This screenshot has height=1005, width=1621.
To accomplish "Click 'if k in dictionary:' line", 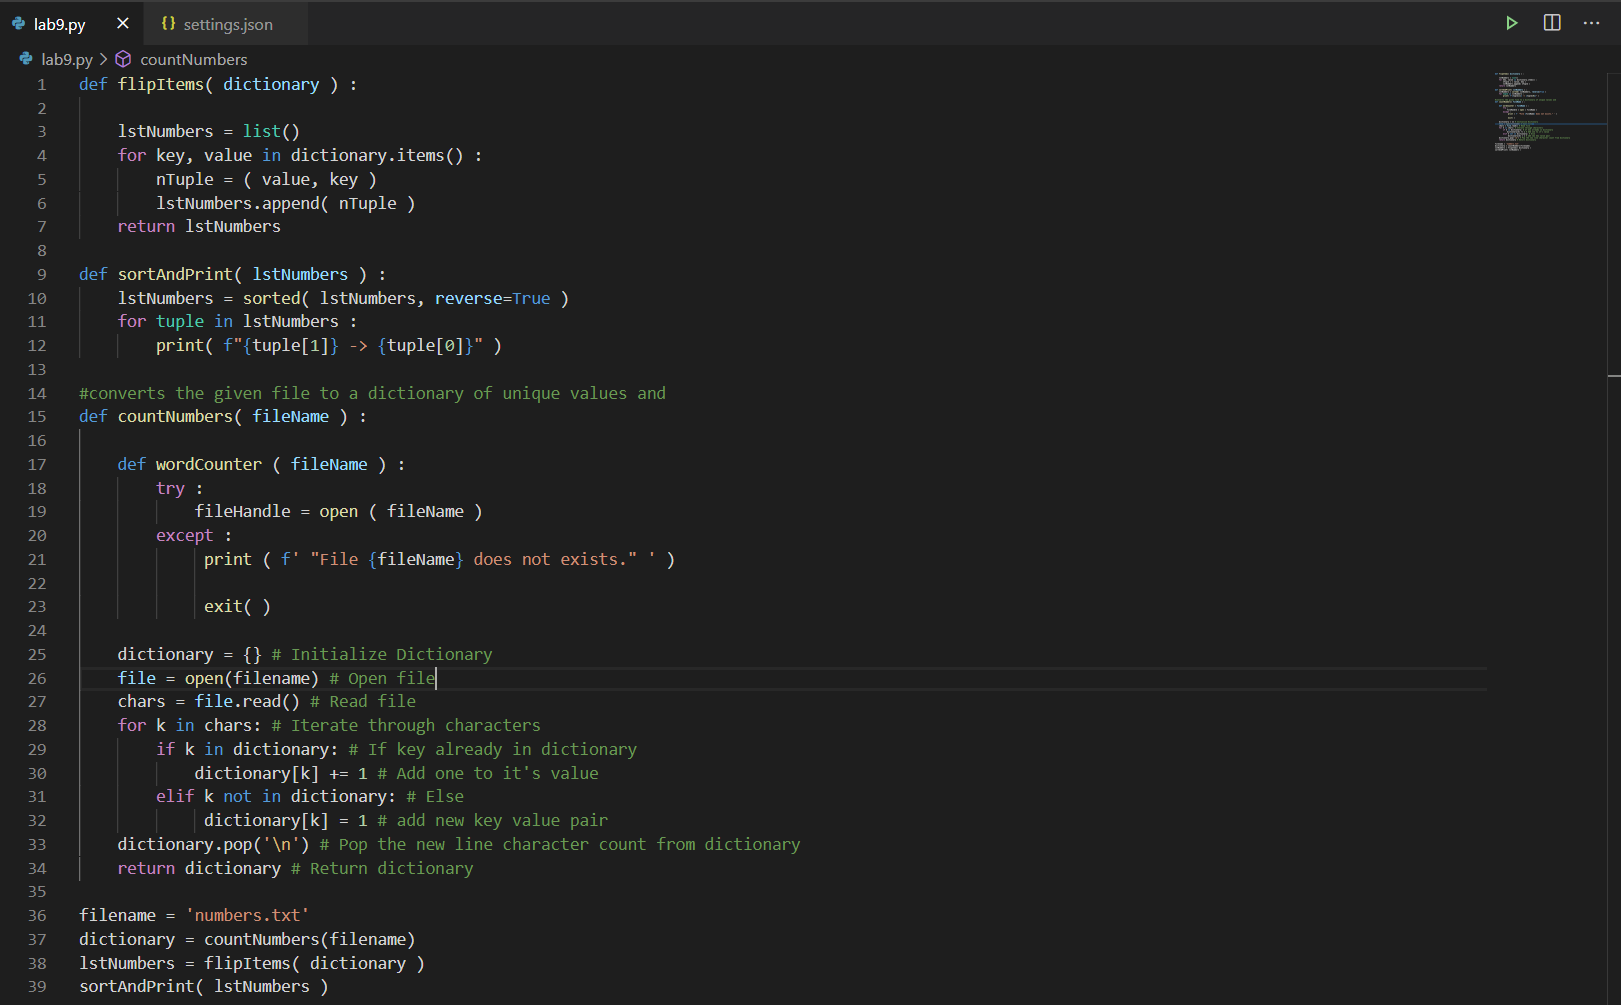I will point(247,749).
